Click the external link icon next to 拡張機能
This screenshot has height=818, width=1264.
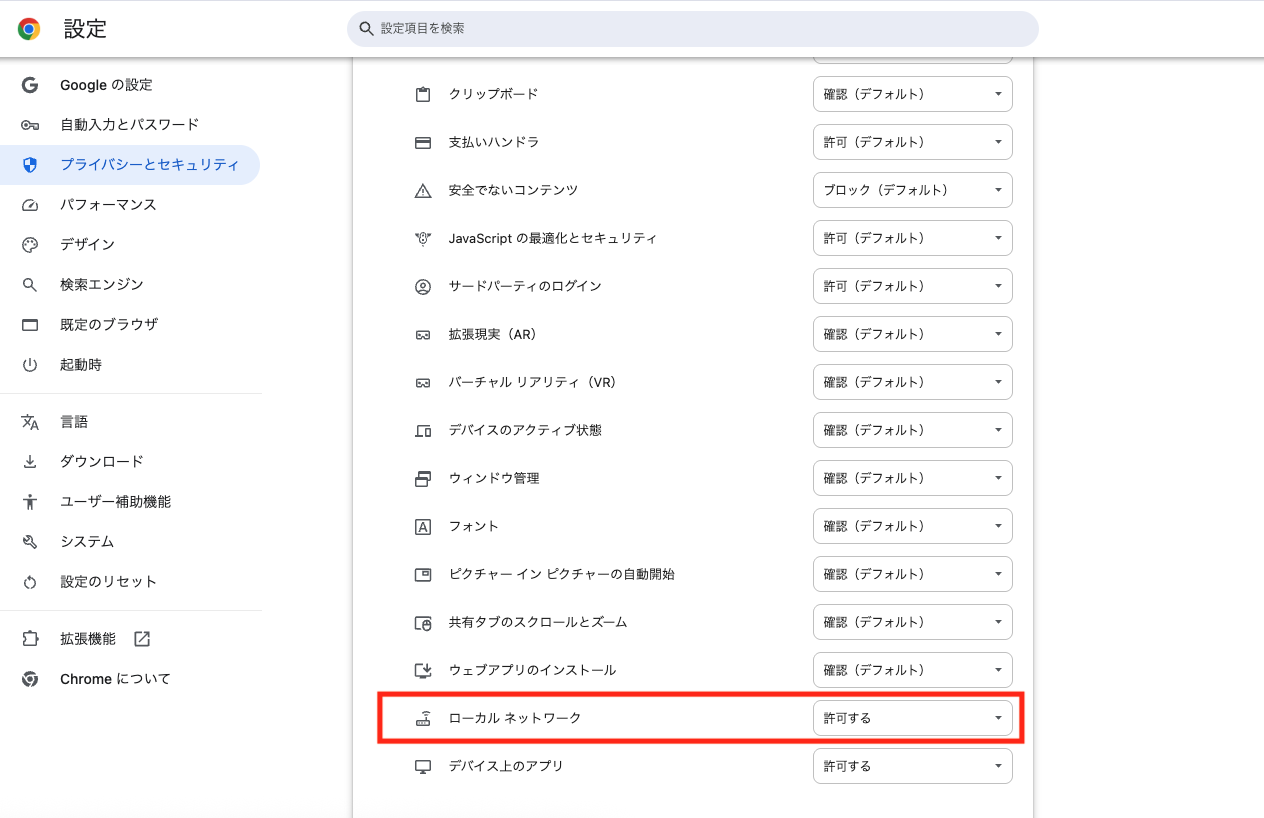click(x=142, y=639)
